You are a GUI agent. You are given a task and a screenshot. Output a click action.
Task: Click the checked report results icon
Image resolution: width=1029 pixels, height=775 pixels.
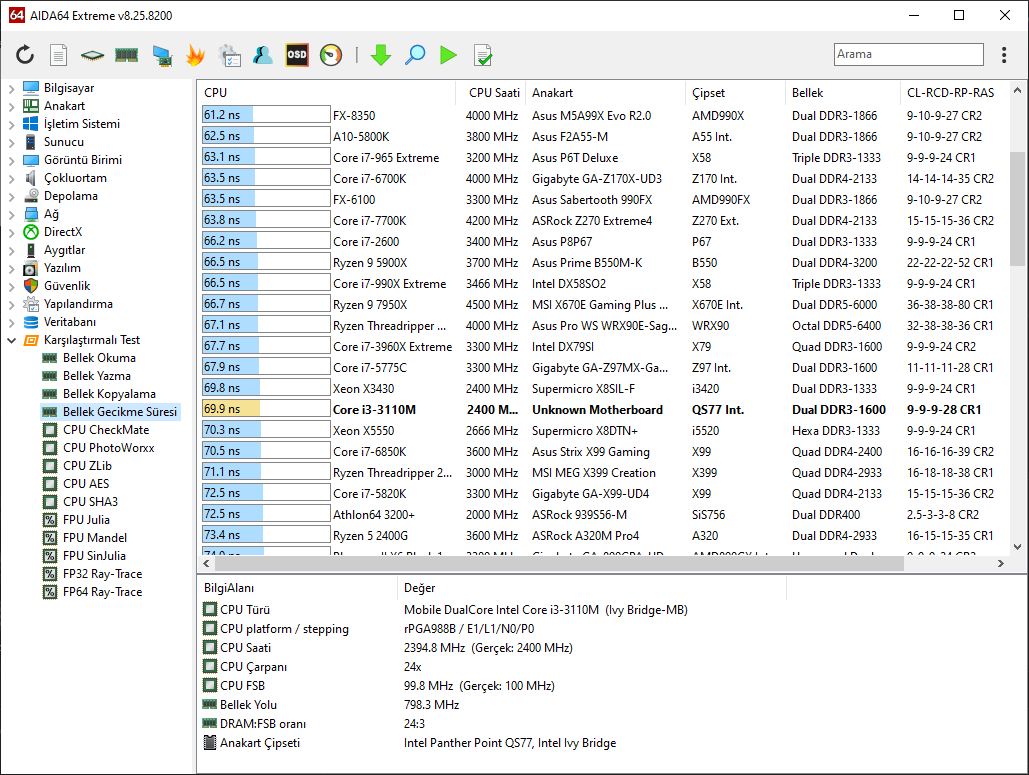click(x=482, y=55)
